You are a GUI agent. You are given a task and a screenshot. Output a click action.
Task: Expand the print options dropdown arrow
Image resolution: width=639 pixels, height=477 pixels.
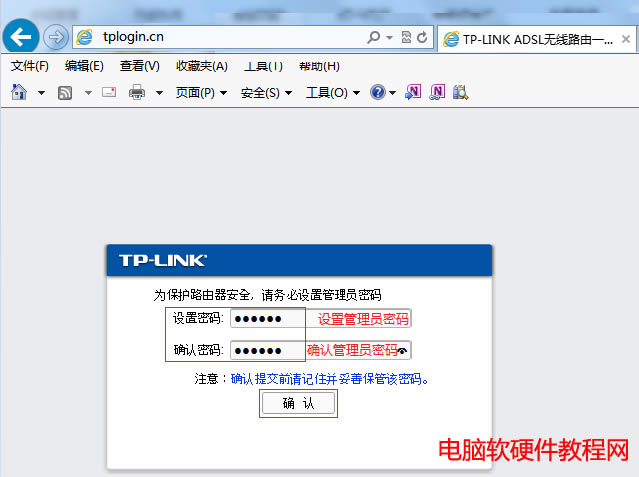159,93
